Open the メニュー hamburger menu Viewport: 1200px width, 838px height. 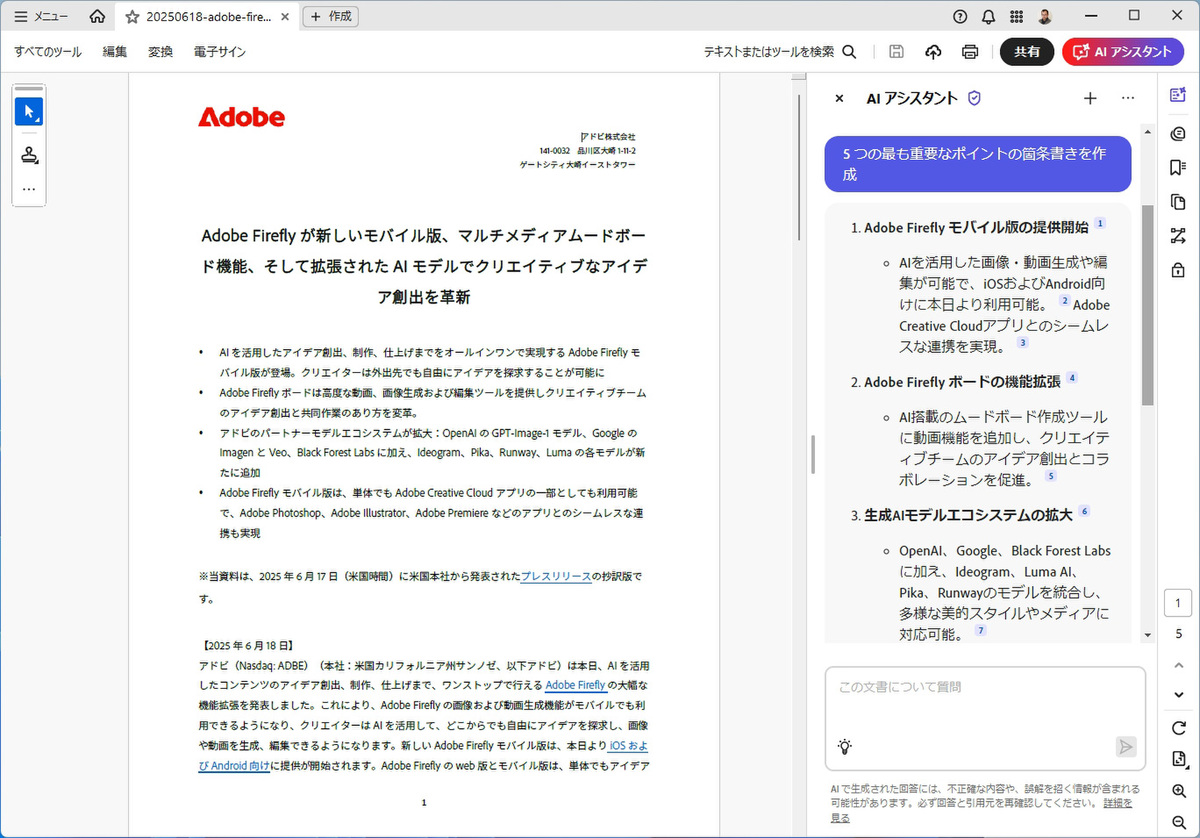pos(41,17)
